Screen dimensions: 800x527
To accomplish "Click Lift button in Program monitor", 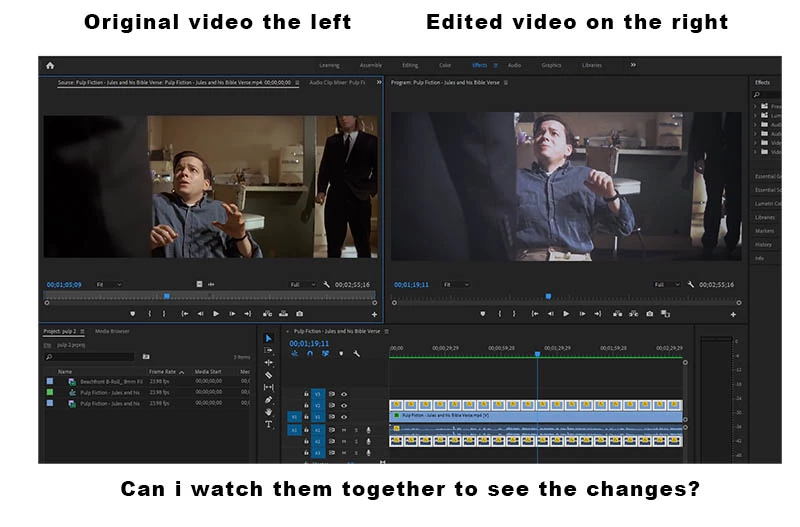I will coord(617,314).
